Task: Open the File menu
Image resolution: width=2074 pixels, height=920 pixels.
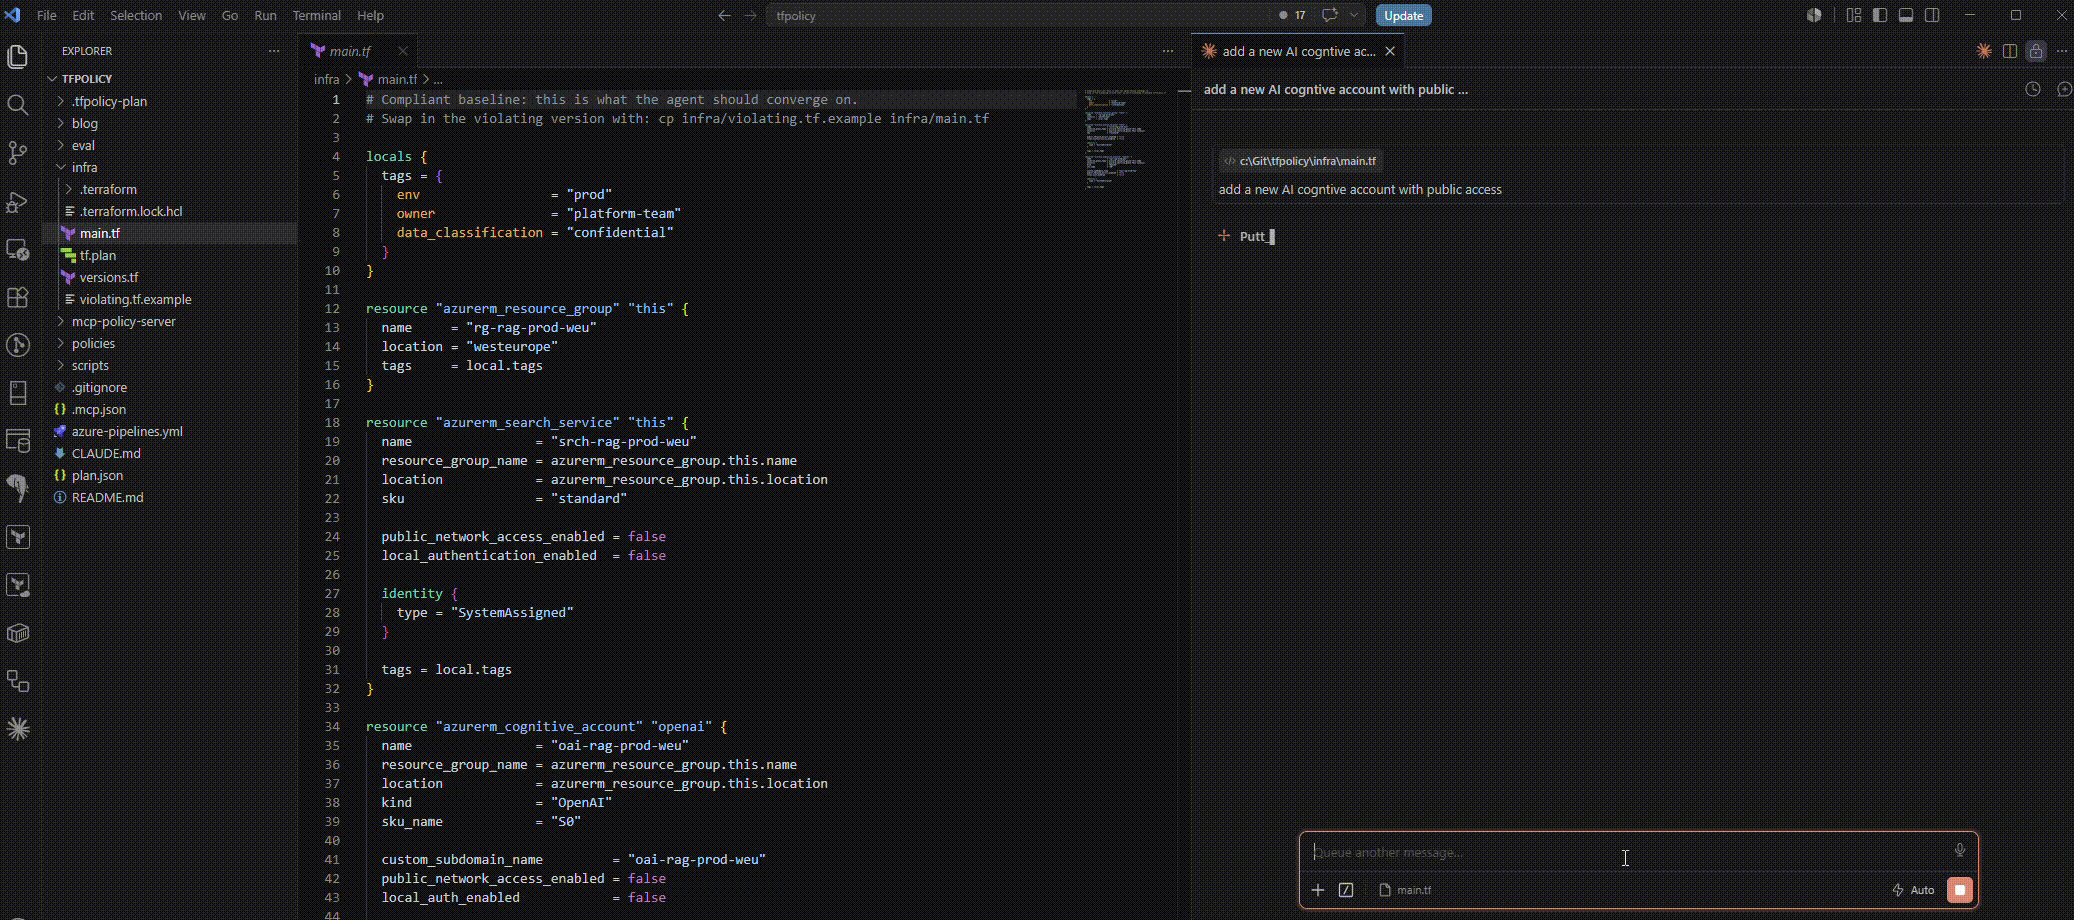Action: 46,15
